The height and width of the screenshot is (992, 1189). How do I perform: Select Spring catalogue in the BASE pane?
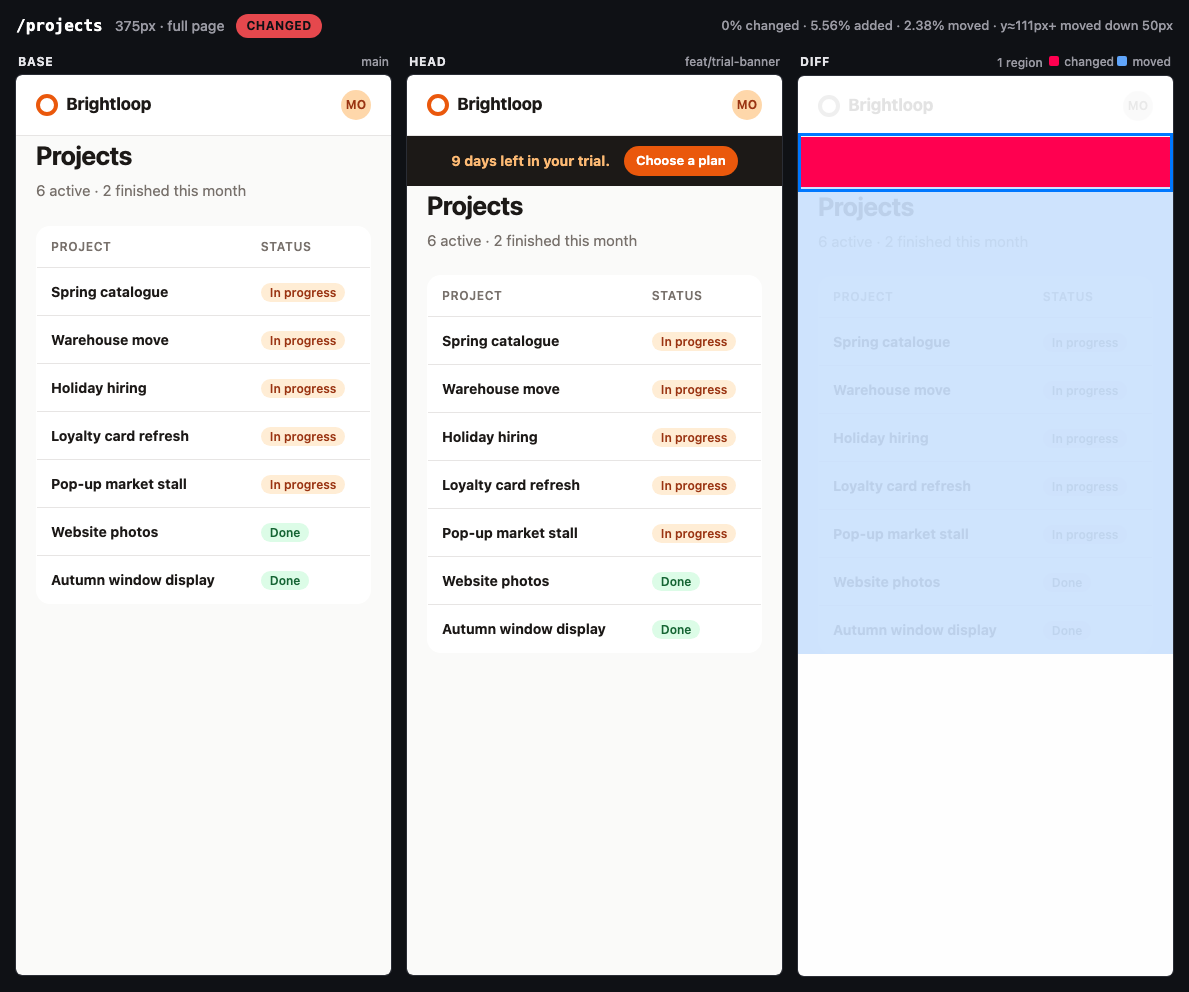pyautogui.click(x=110, y=292)
